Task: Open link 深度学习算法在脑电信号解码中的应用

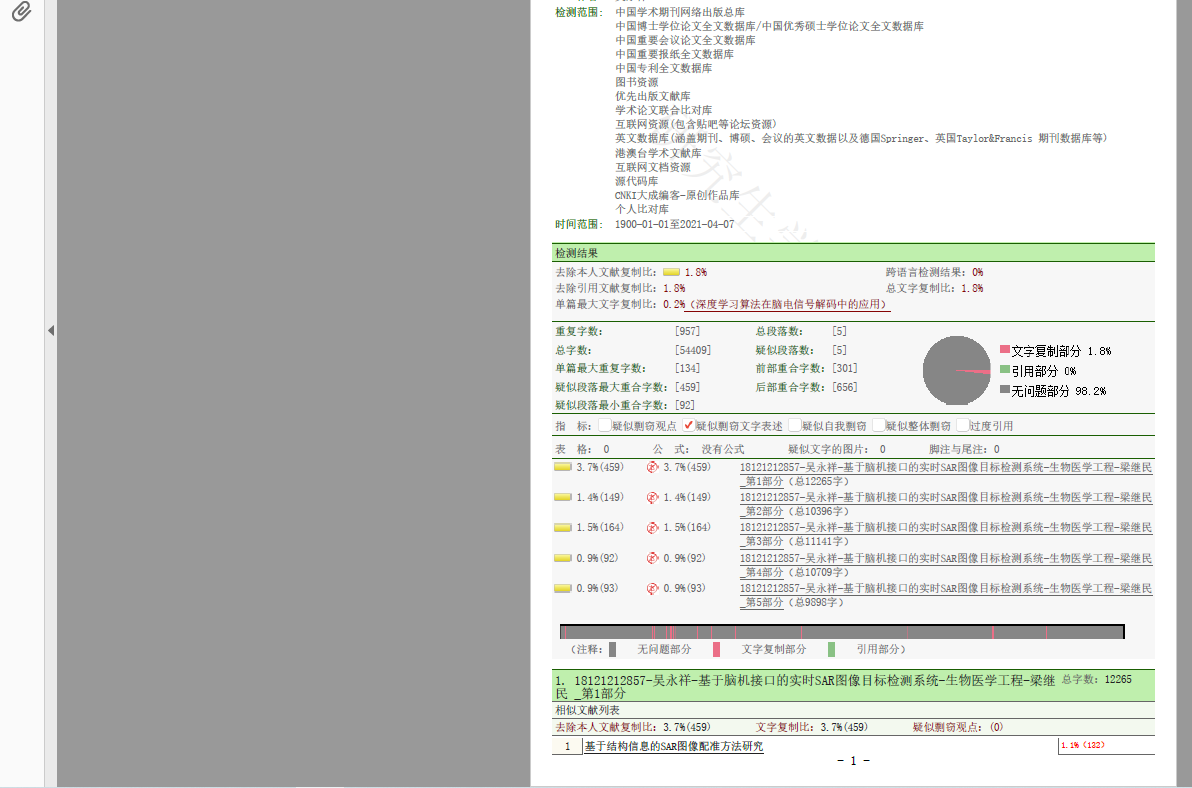Action: click(x=788, y=304)
